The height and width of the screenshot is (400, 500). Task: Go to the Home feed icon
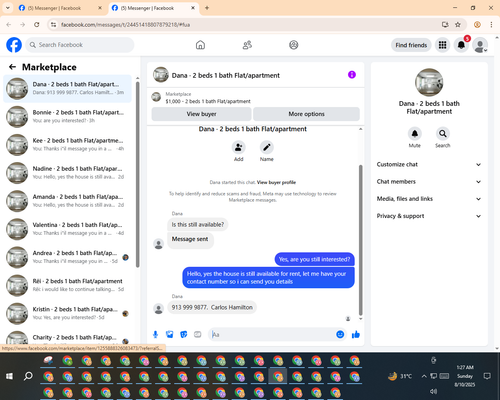[200, 45]
